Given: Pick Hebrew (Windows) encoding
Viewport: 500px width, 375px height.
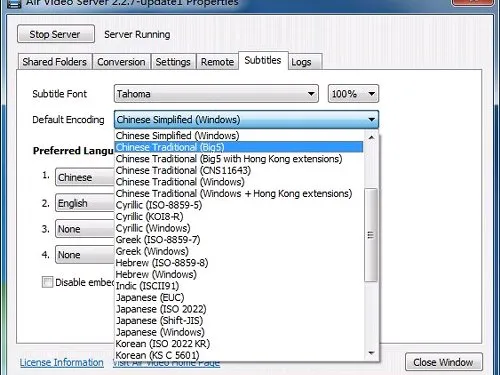Looking at the screenshot, I should [239, 274].
